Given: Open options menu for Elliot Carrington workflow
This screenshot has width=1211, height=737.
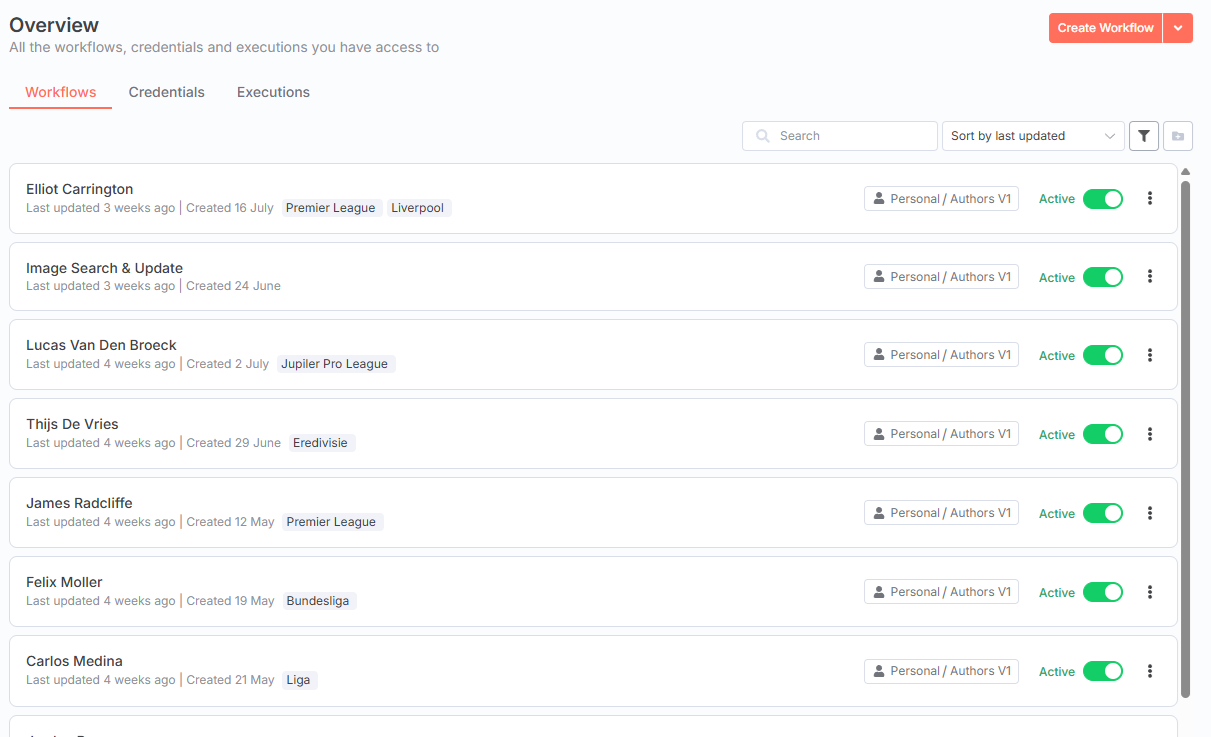Looking at the screenshot, I should [x=1149, y=198].
